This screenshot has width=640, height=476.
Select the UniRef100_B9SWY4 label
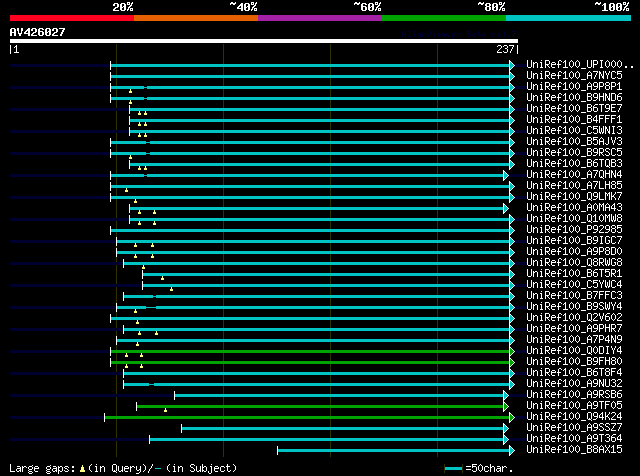coord(574,307)
